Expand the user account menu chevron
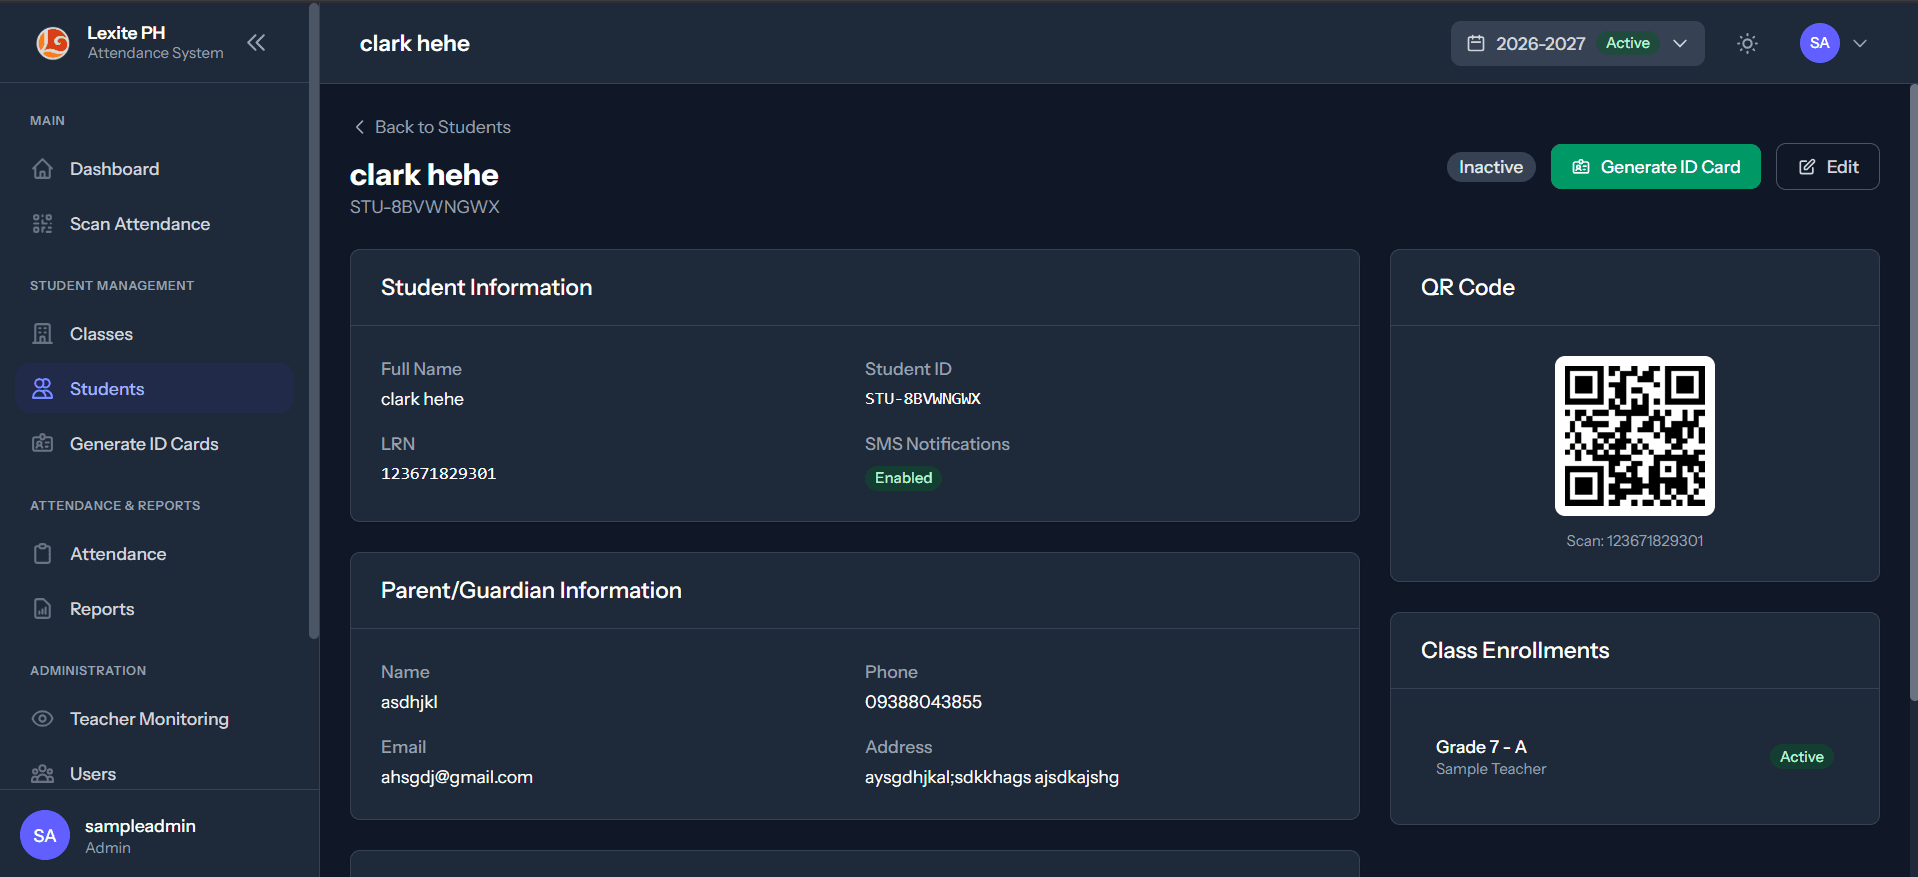This screenshot has height=877, width=1918. tap(1860, 43)
